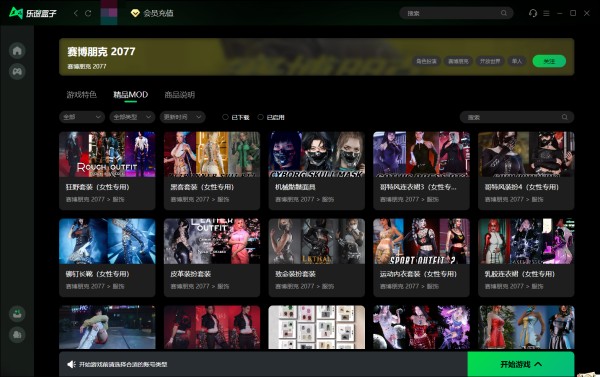Viewport: 600px width, 377px height.
Task: Click the 开始游戏 start game button
Action: pyautogui.click(x=521, y=364)
